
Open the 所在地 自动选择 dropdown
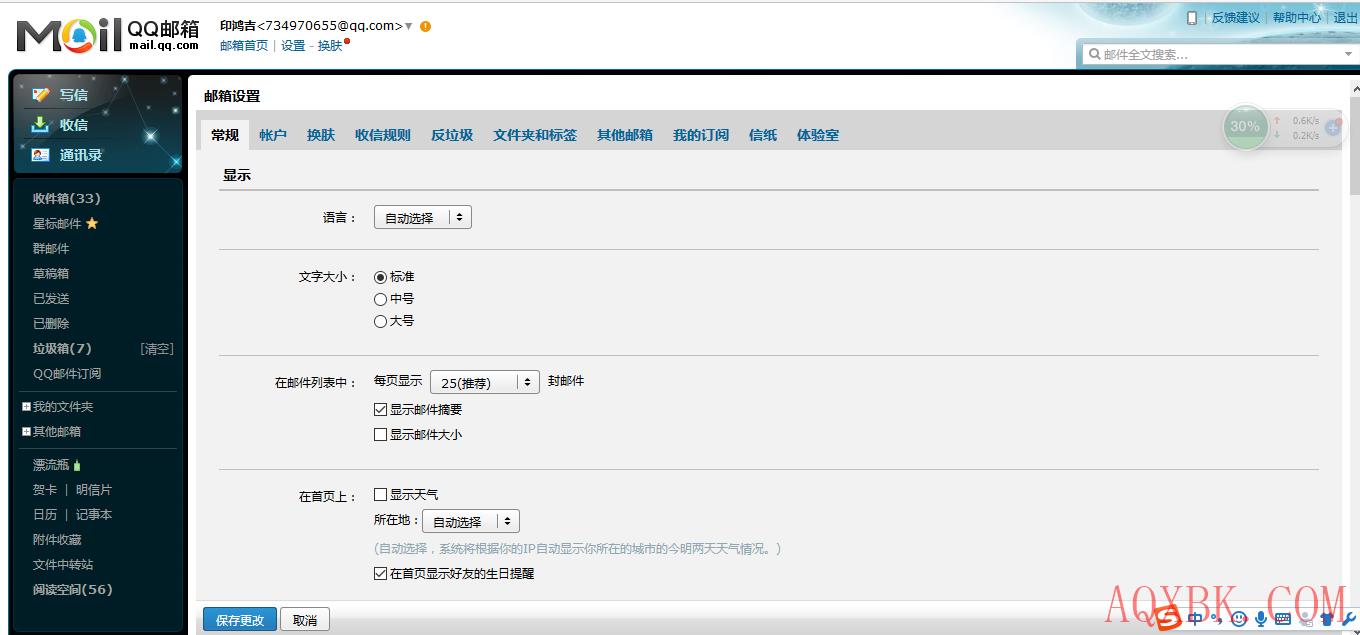pos(471,521)
